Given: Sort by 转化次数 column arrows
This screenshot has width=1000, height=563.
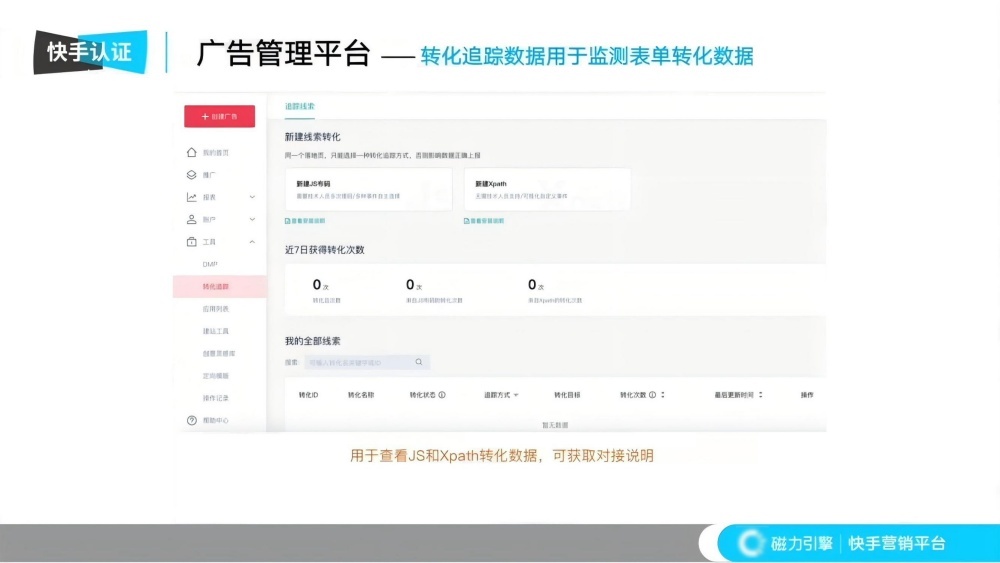Looking at the screenshot, I should [663, 395].
